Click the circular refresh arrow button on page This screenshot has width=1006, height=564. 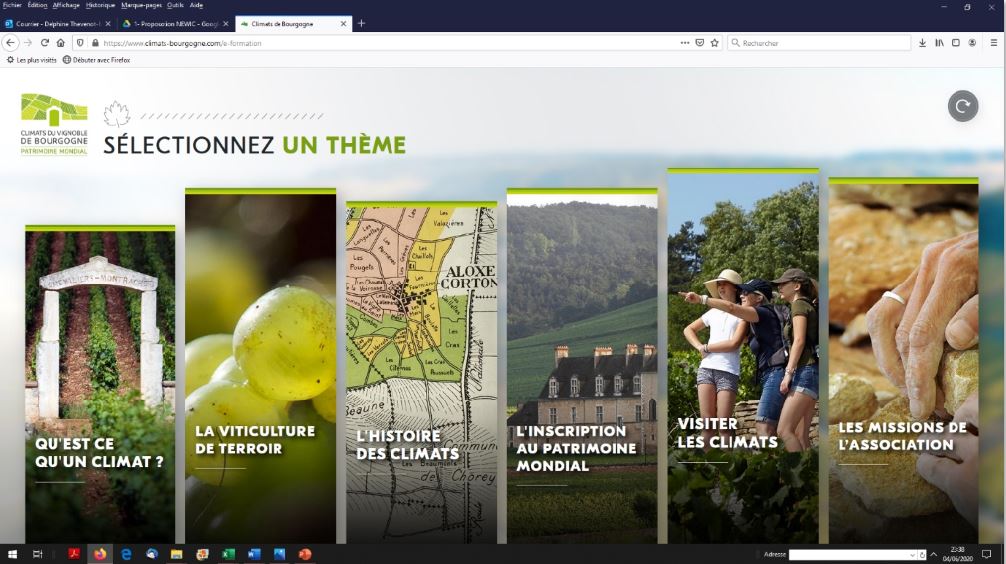(962, 106)
